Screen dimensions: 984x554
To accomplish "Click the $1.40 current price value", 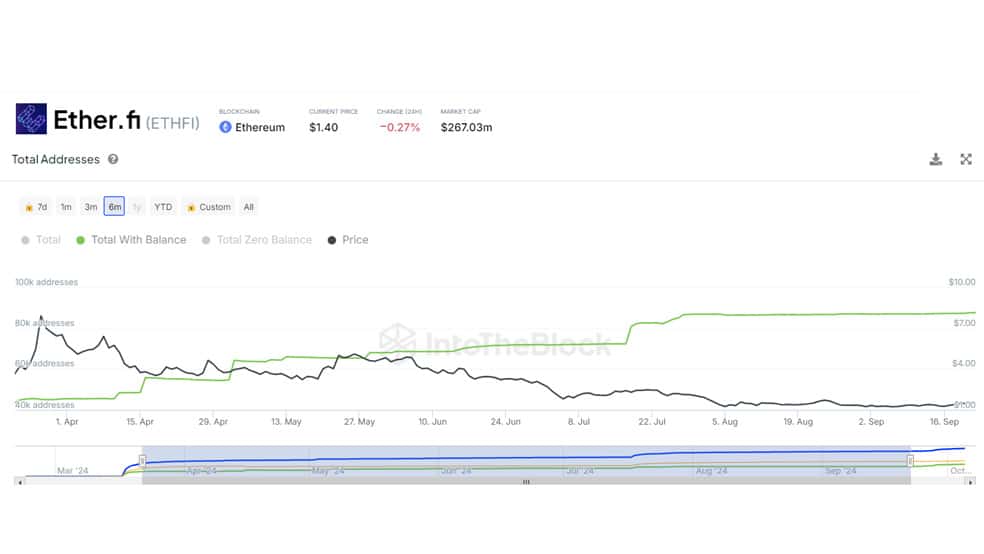I will coord(323,127).
